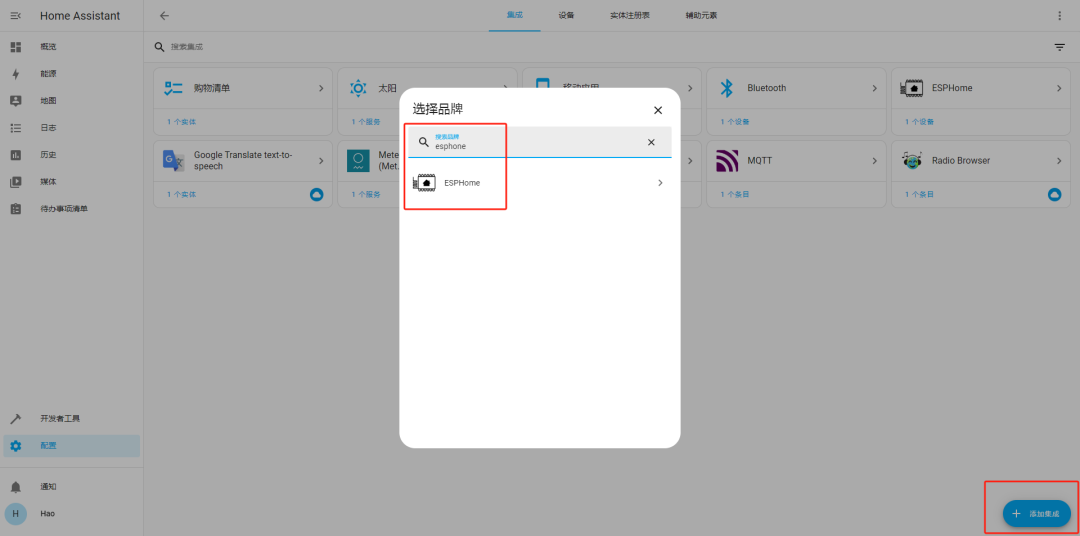Click the ESPHome card chip icon

point(912,88)
